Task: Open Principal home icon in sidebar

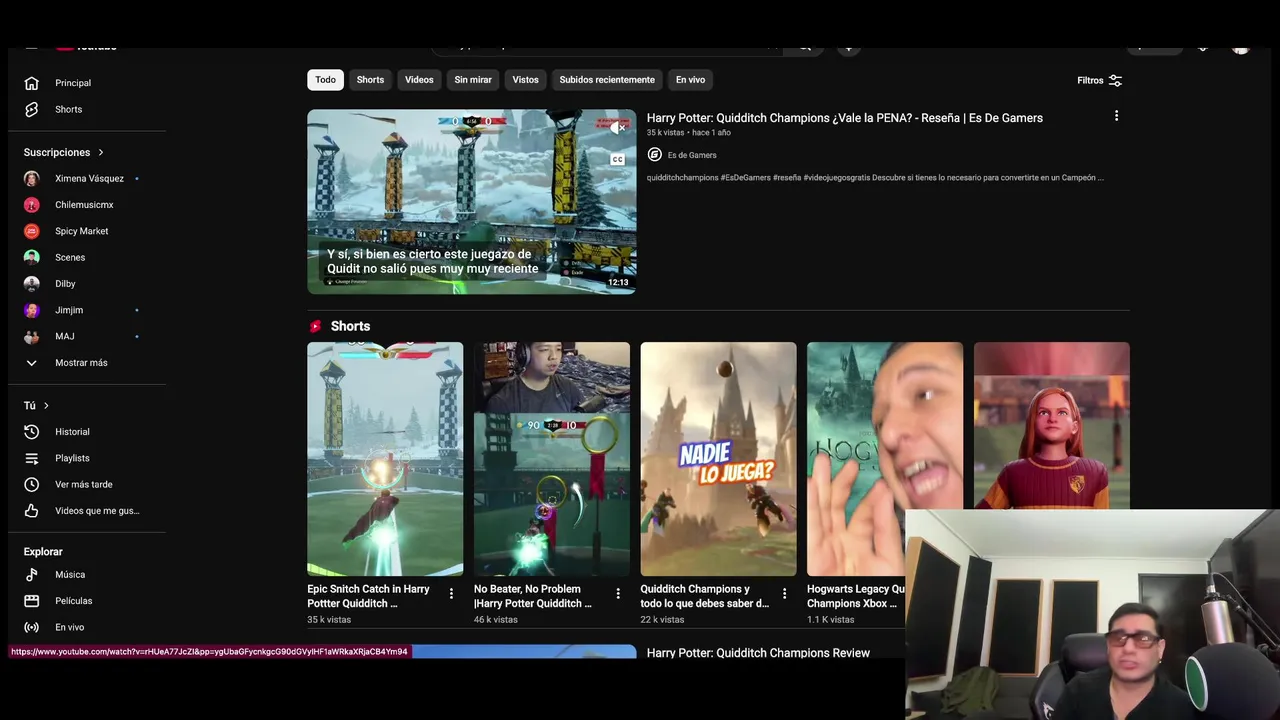Action: [31, 83]
